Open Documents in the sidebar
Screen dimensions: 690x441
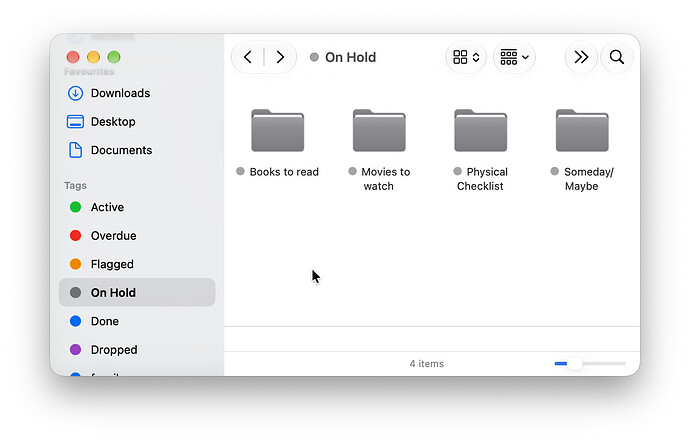(x=137, y=151)
